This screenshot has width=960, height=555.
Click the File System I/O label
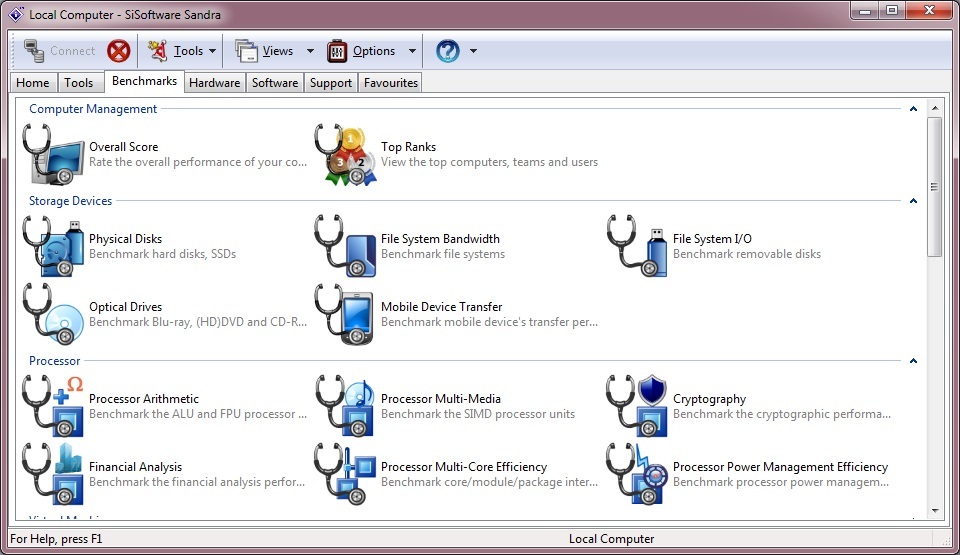pyautogui.click(x=712, y=239)
